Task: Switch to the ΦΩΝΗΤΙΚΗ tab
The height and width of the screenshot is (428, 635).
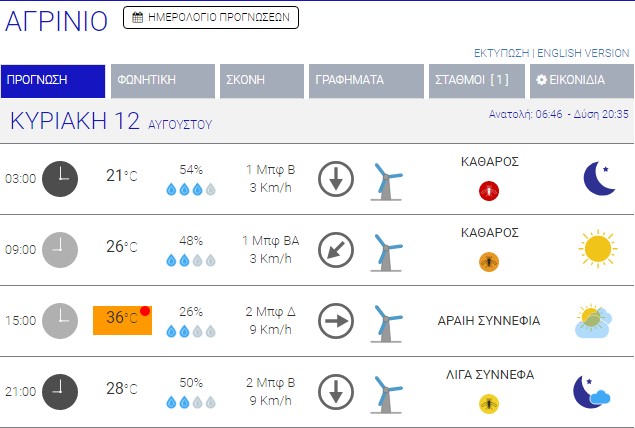Action: 162,81
